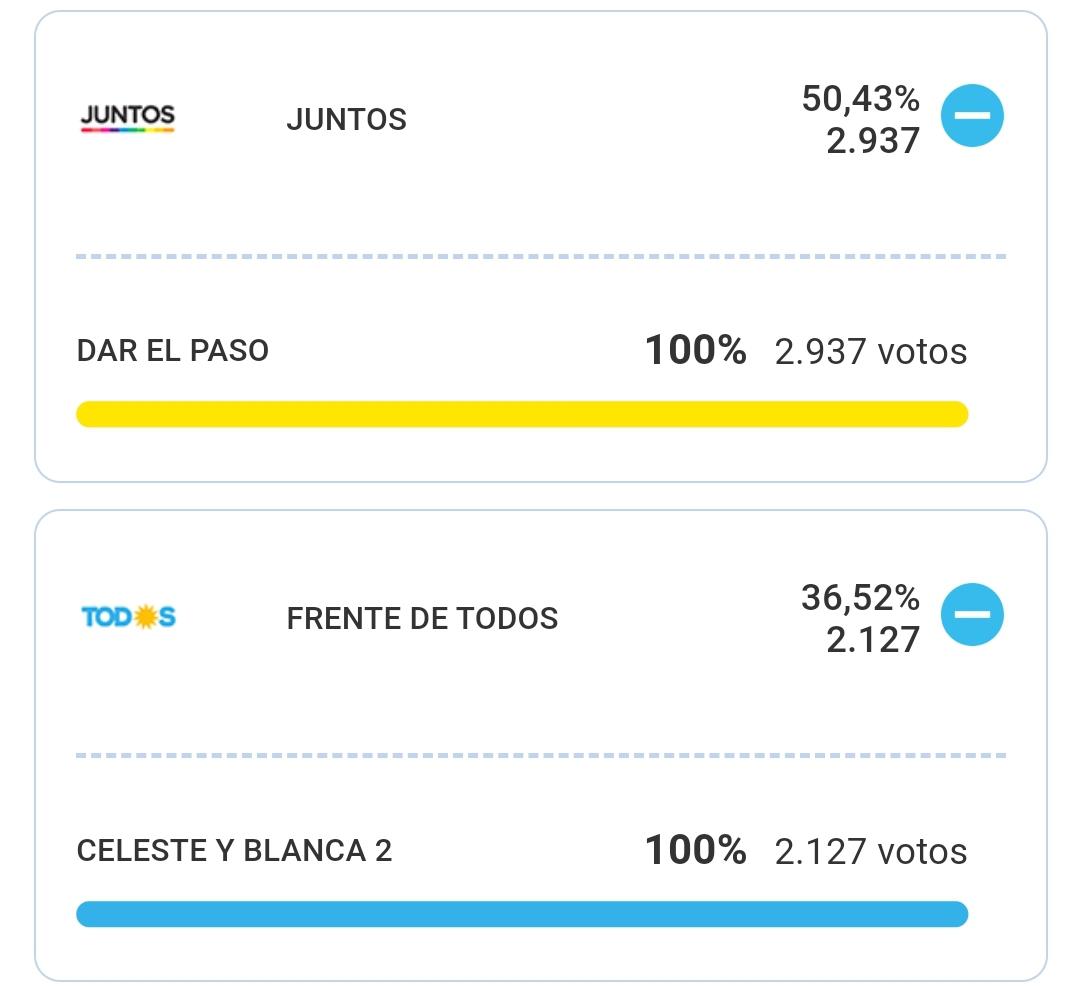Click the dashed divider in JUNTOS card
Screen dimensions: 1079x993
coord(540,257)
